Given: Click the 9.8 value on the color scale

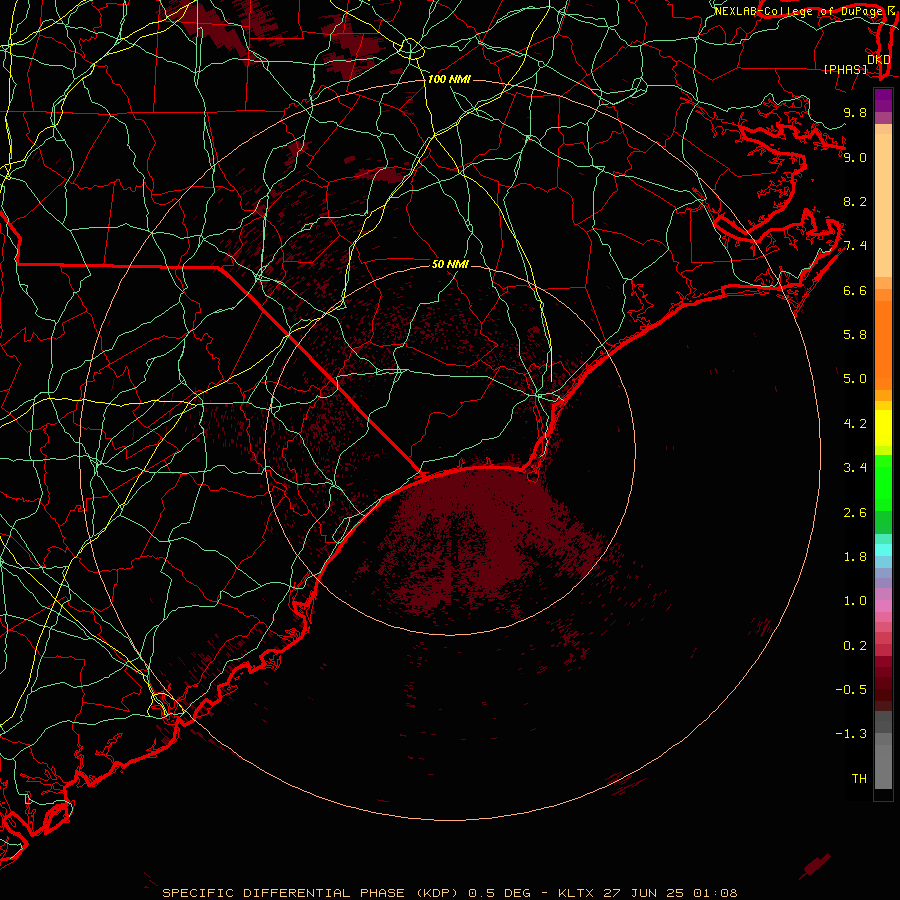Looking at the screenshot, I should click(855, 112).
